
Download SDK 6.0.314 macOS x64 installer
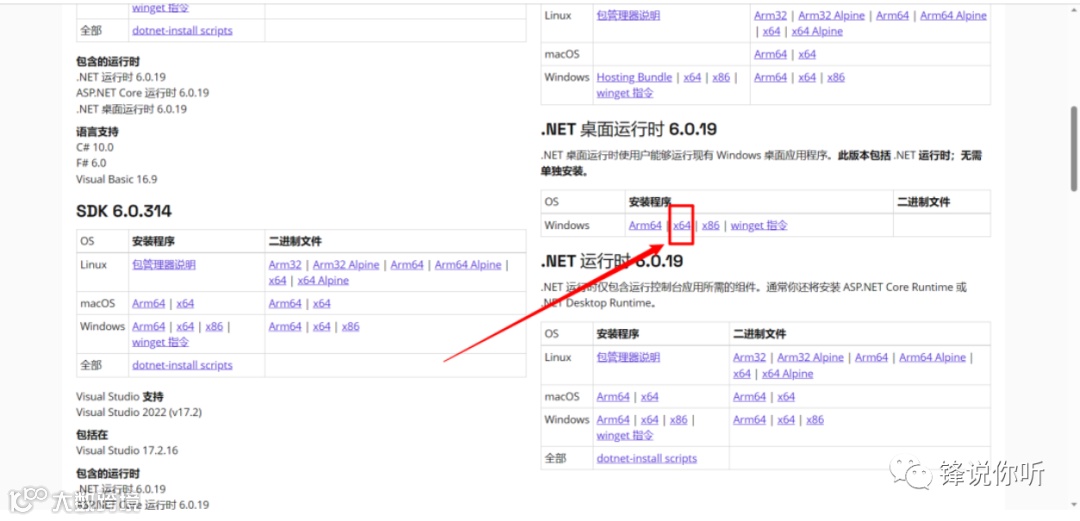(x=185, y=303)
